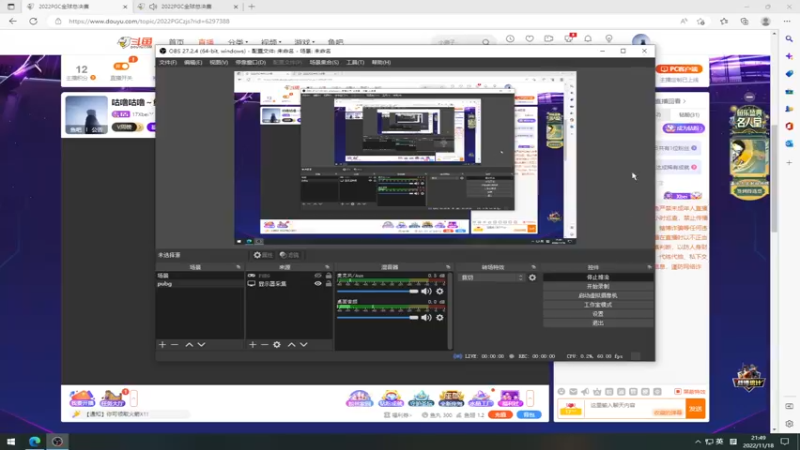
Task: Open OBS Scene Collection menu
Action: click(x=324, y=62)
